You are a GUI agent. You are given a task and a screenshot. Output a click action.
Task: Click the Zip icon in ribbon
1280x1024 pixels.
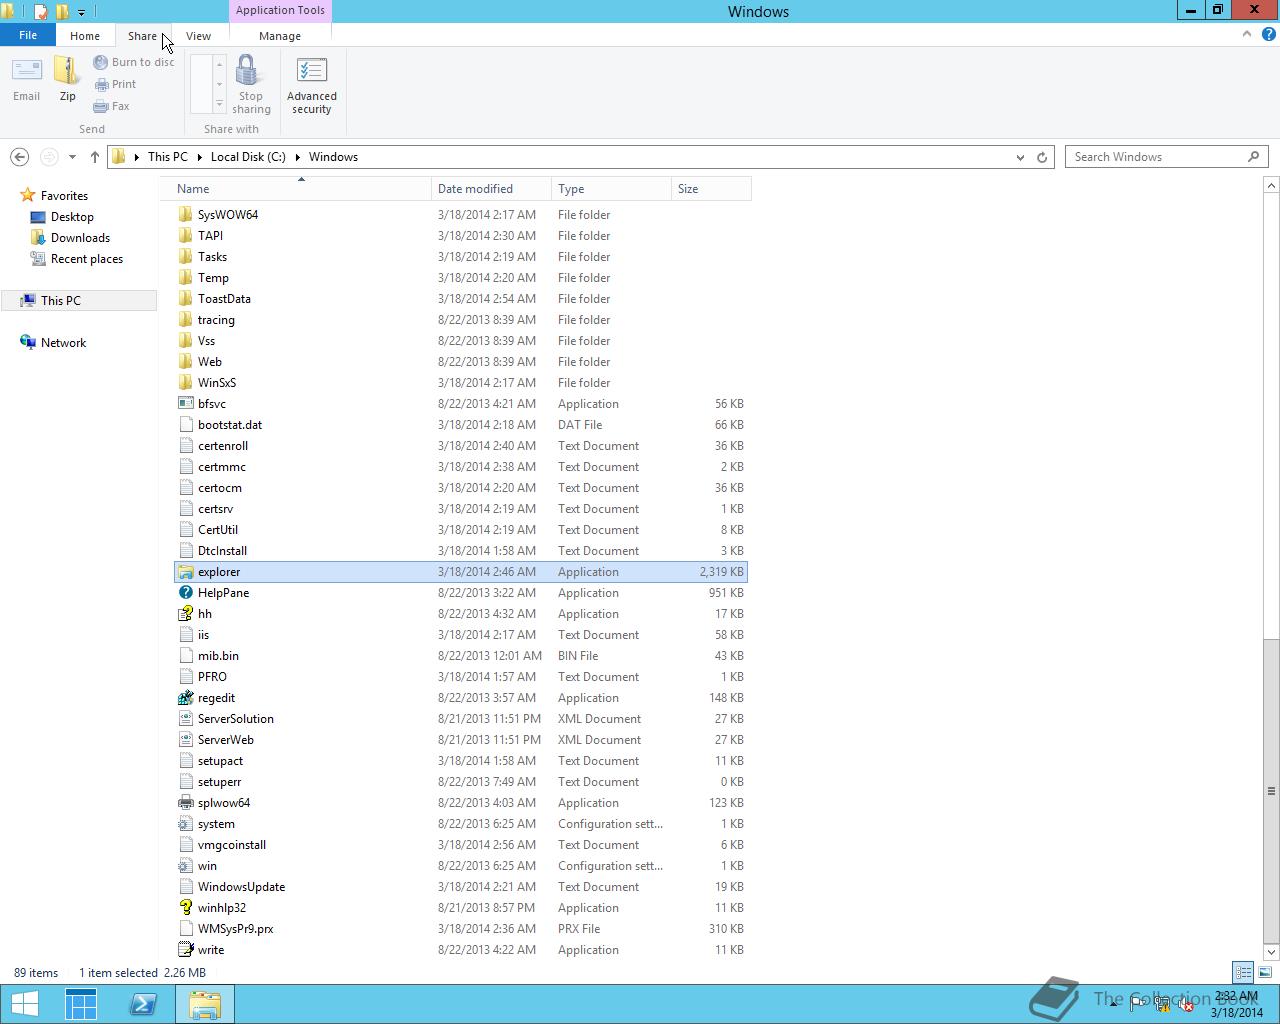[x=67, y=79]
